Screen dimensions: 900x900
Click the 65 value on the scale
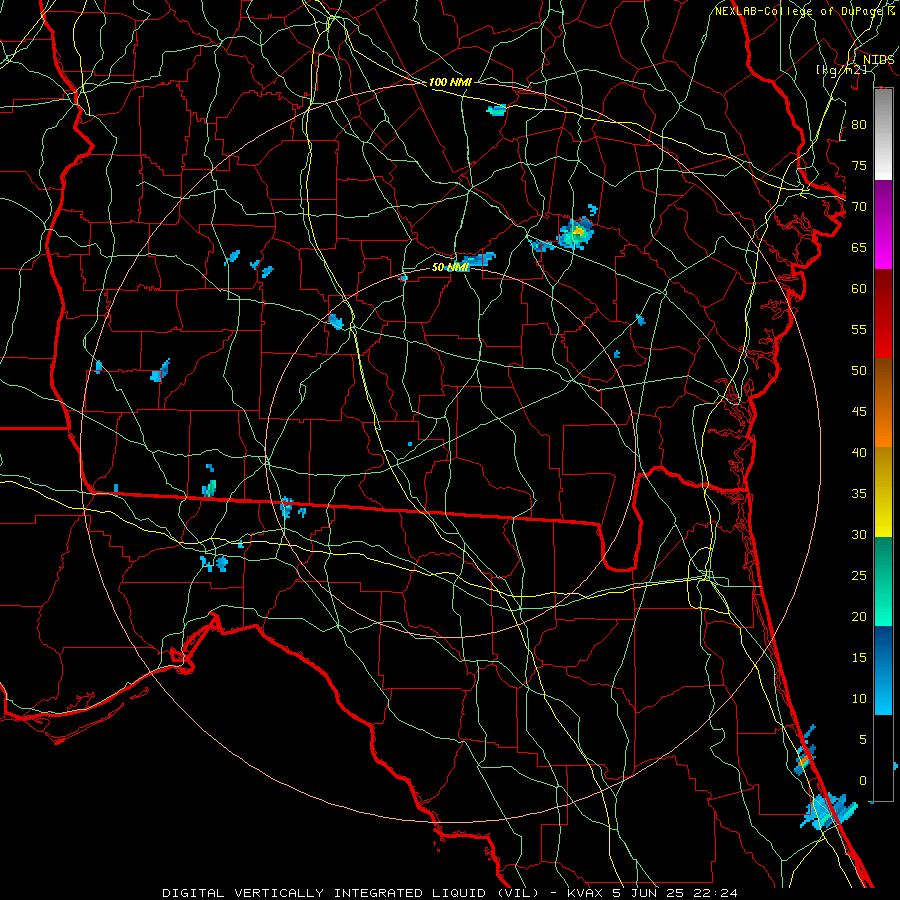click(x=859, y=247)
